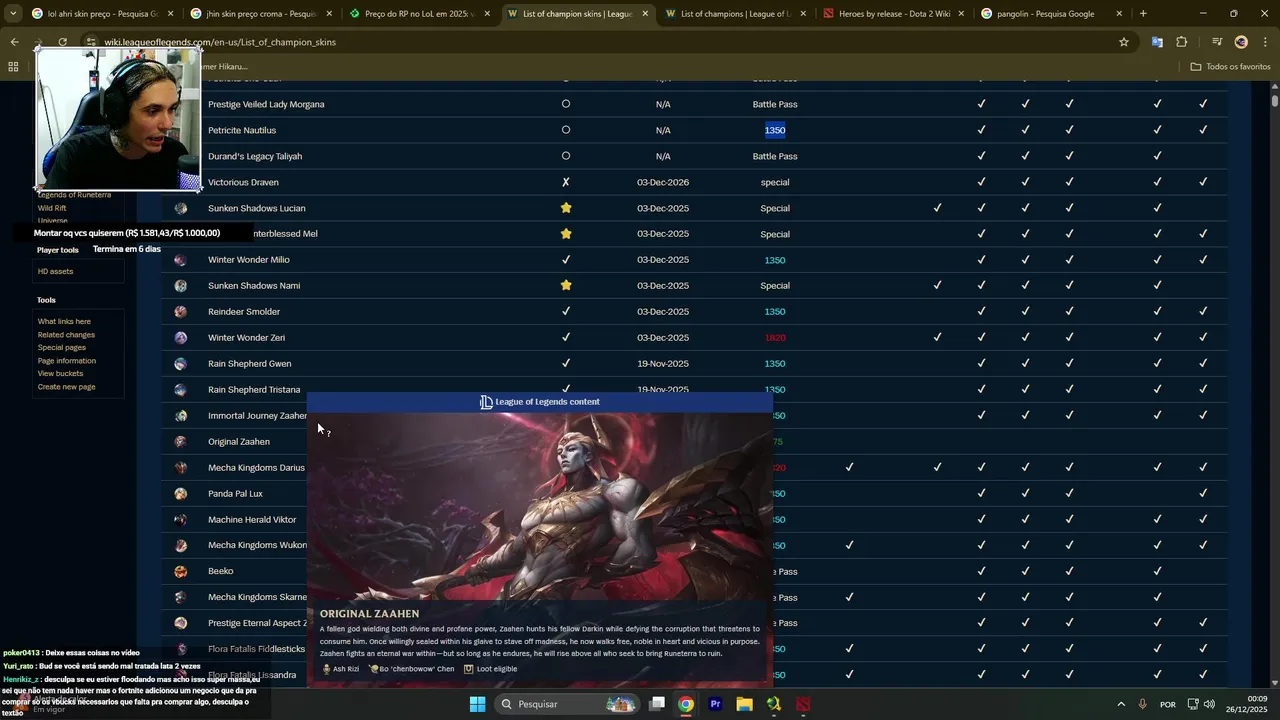Open 'Create new page' sidebar link
This screenshot has width=1280, height=720.
pyautogui.click(x=67, y=387)
